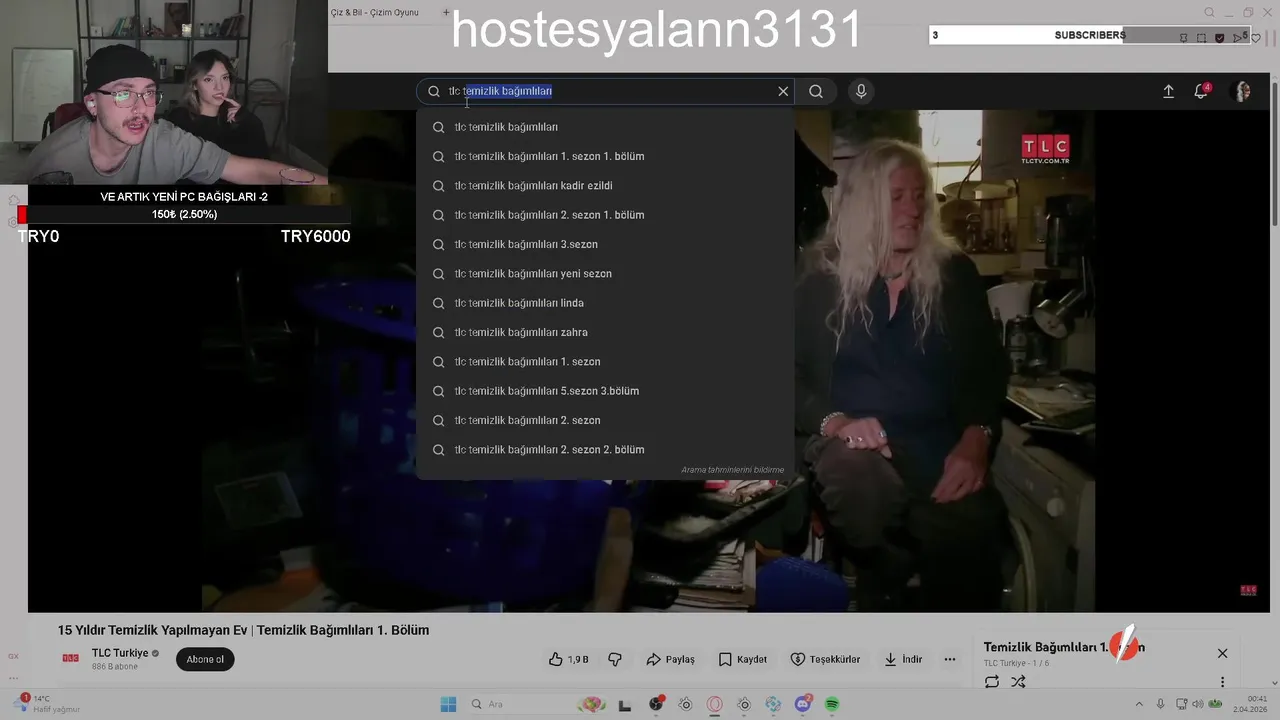This screenshot has width=1280, height=720.
Task: Select suggestion 'tlc temizlik bağımlıları 3.sezon'
Action: pyautogui.click(x=605, y=244)
